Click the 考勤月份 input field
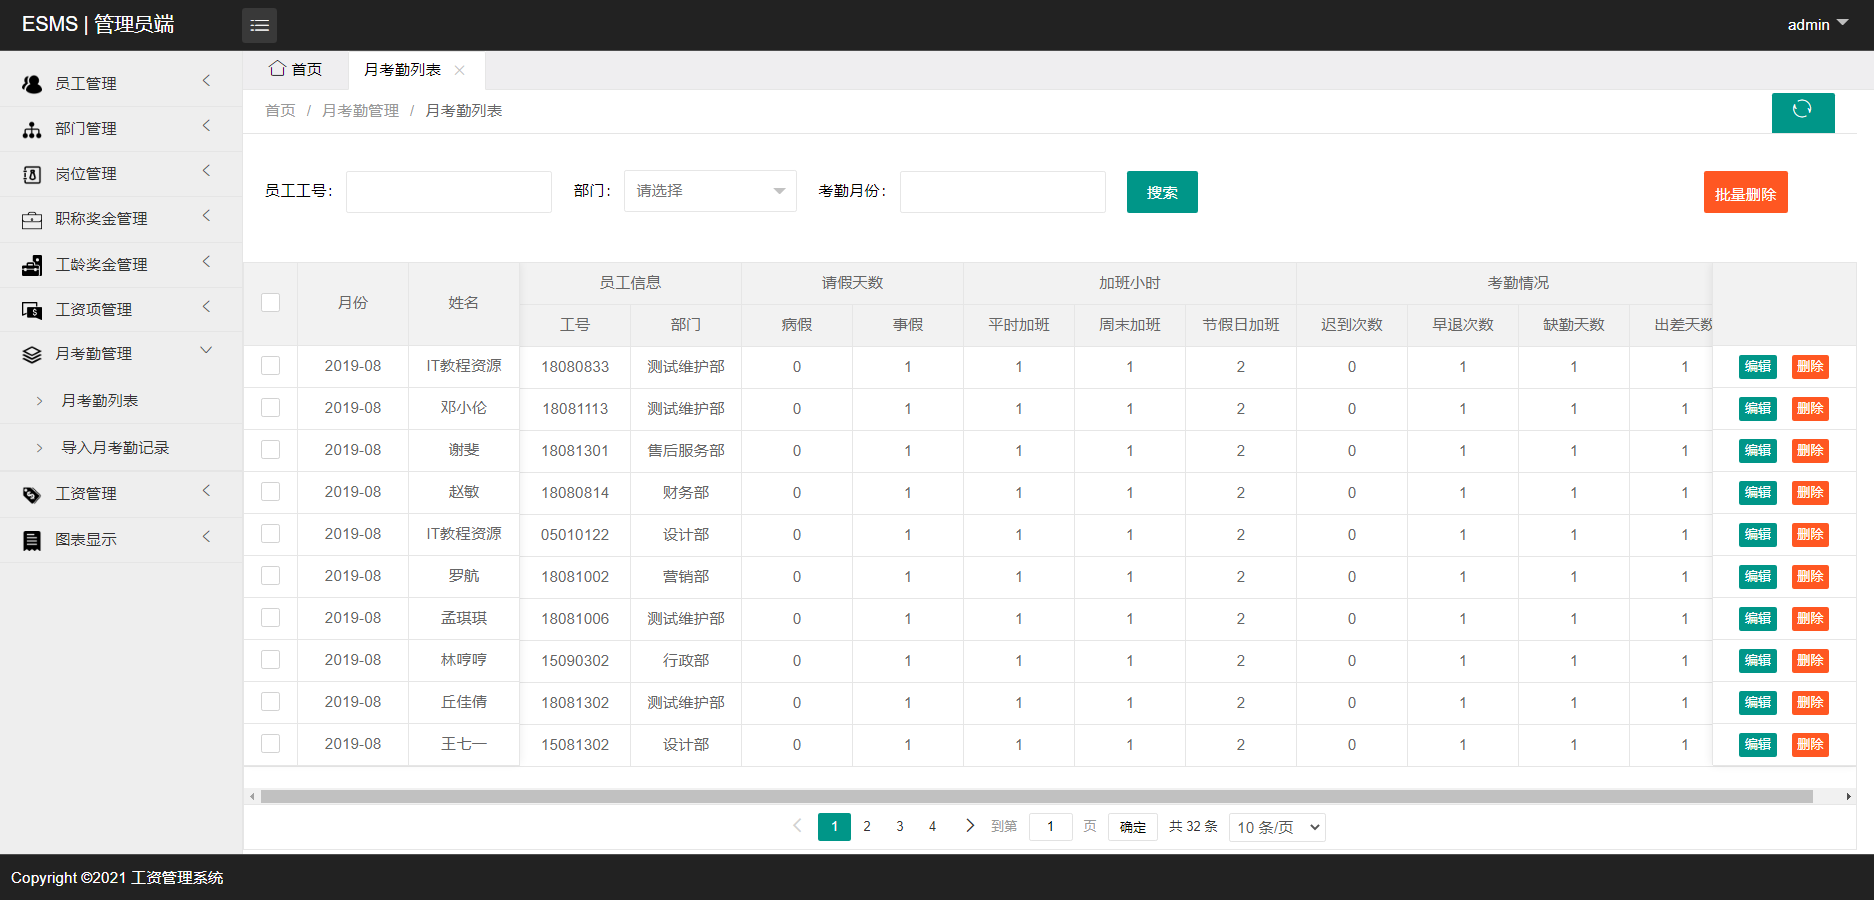The width and height of the screenshot is (1874, 900). click(1003, 192)
